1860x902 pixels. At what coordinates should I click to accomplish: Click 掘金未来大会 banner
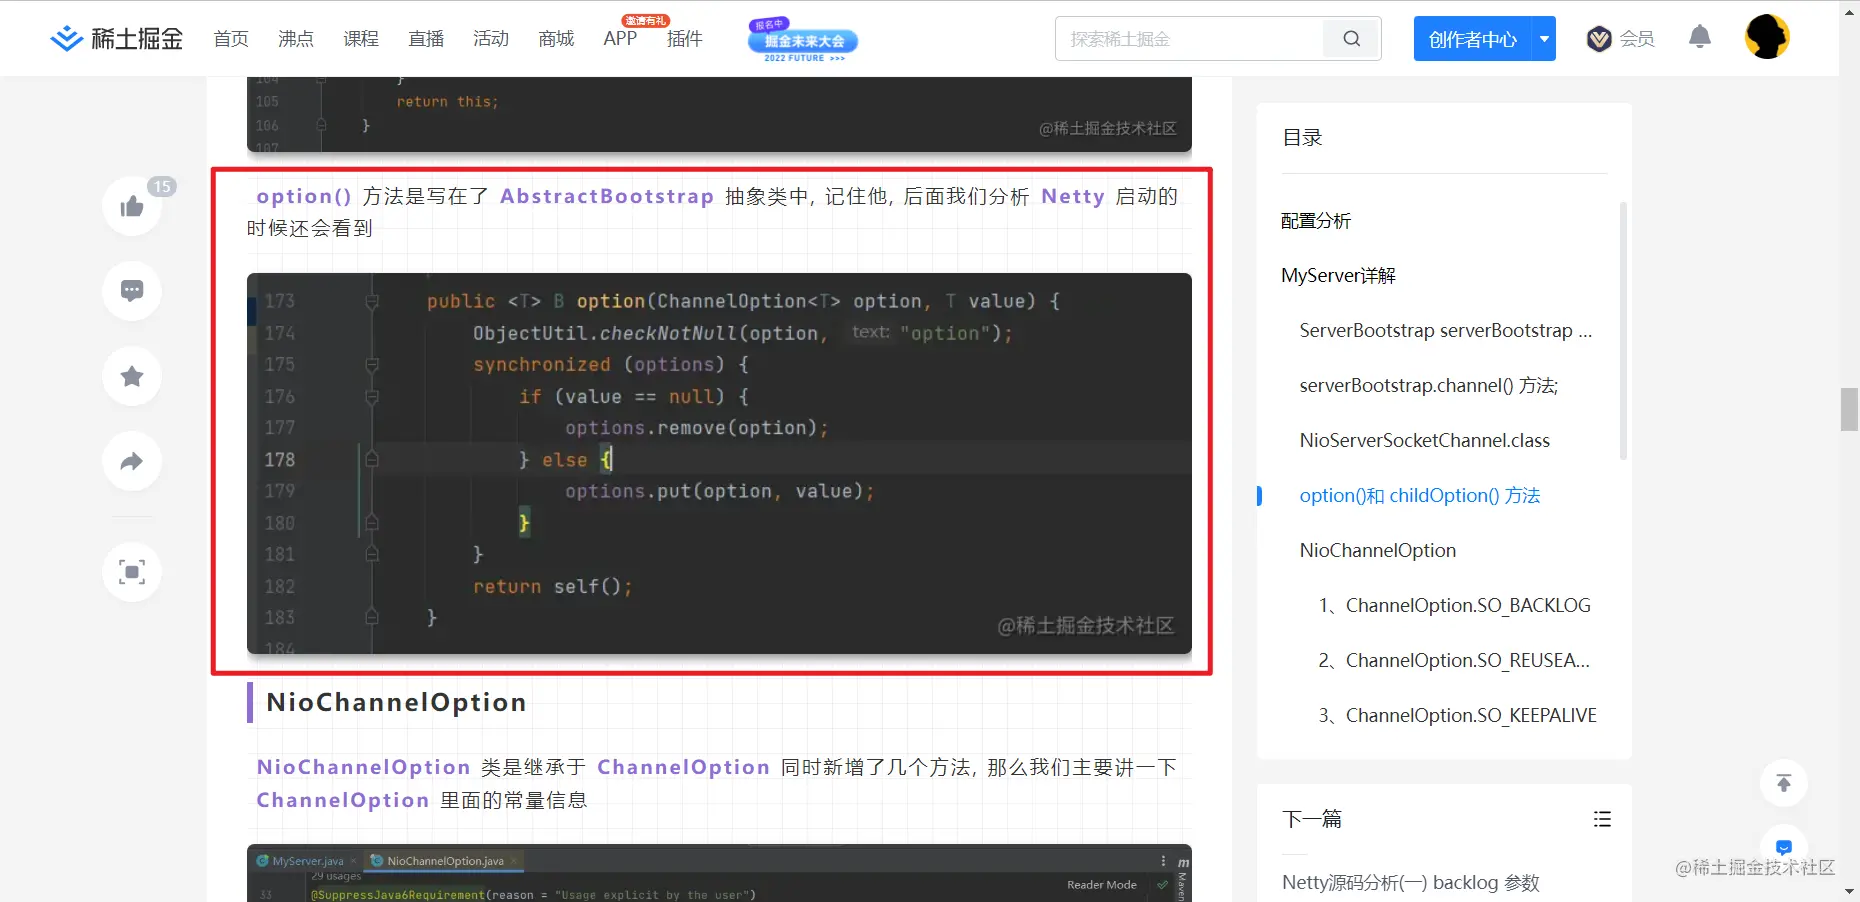tap(803, 41)
